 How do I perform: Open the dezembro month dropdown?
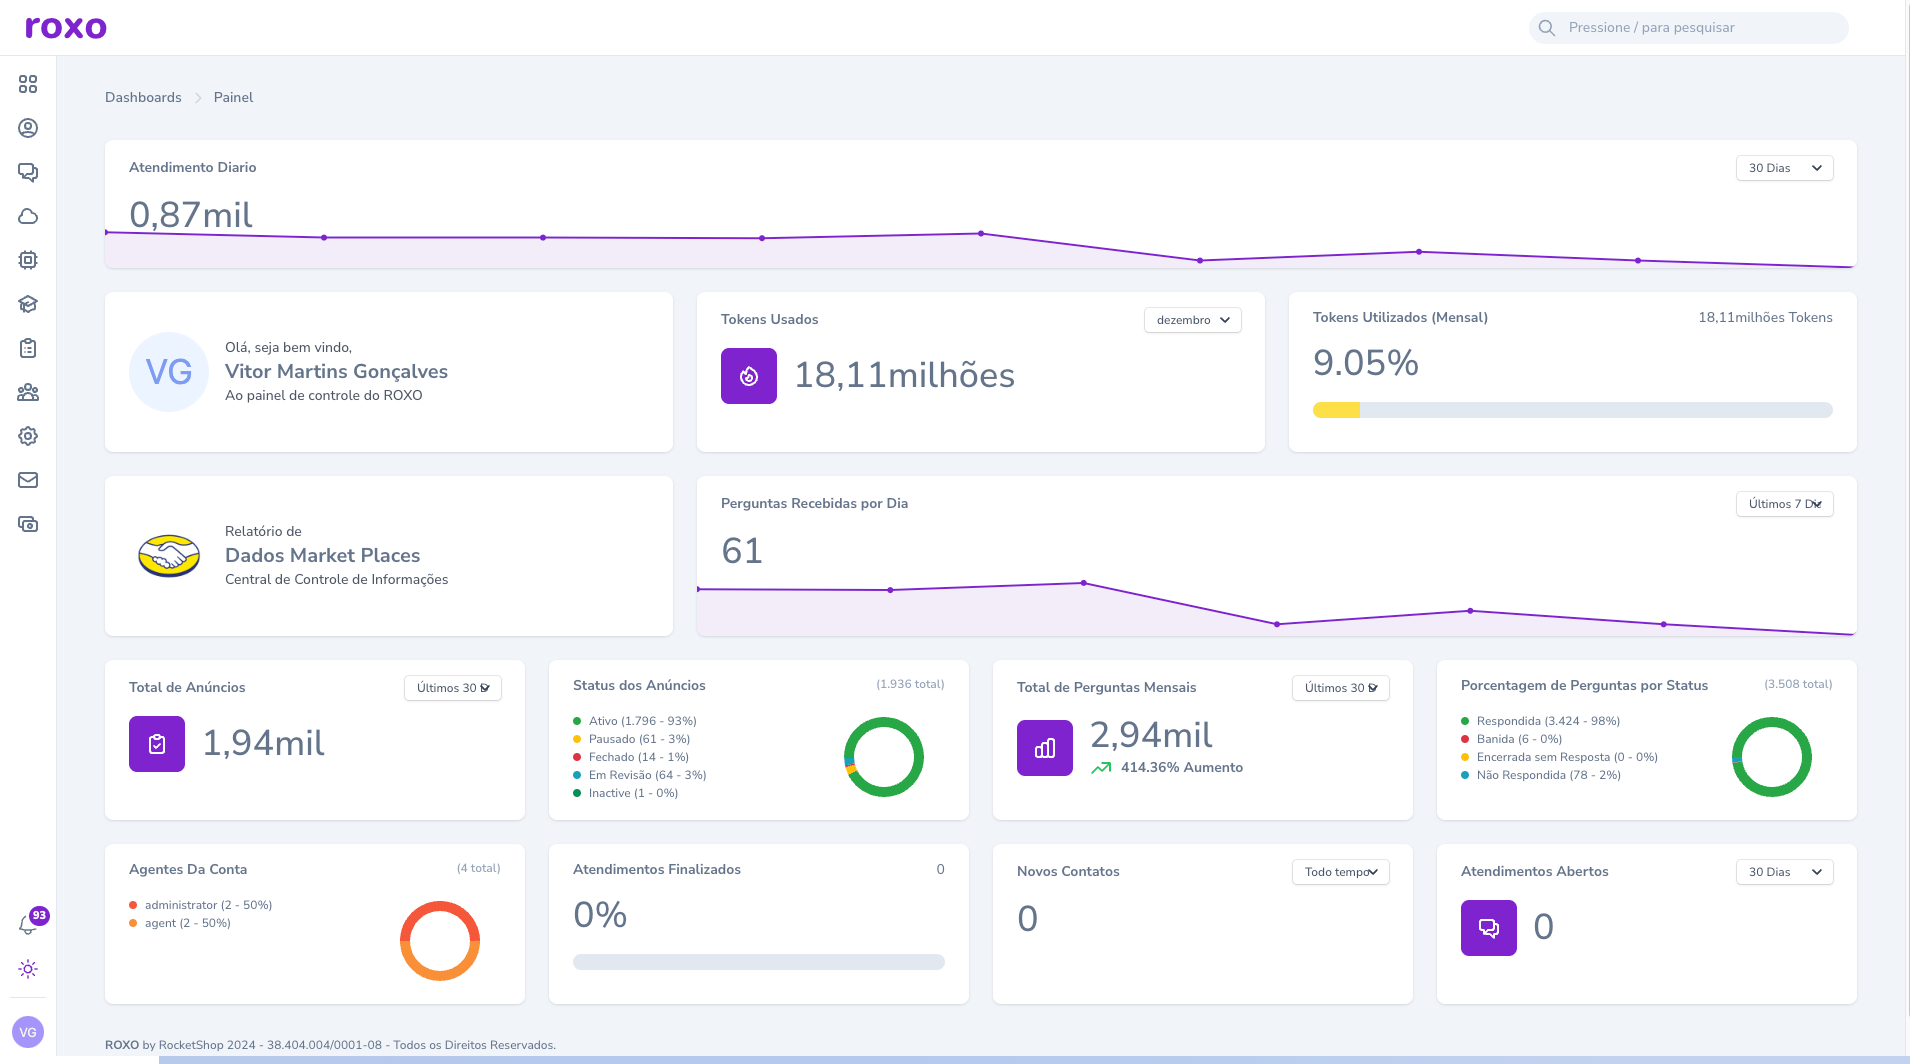click(x=1193, y=320)
